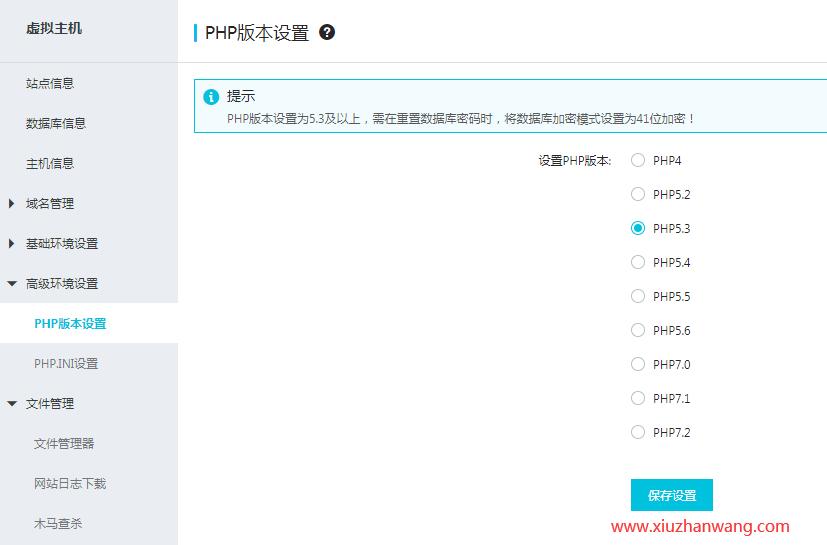The image size is (827, 545).
Task: Open 木马查杀 in the sidebar
Action: [x=58, y=524]
